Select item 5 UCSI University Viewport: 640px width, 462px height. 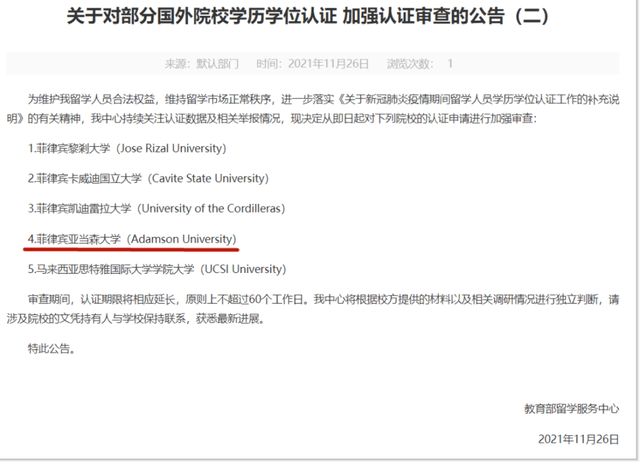(157, 269)
